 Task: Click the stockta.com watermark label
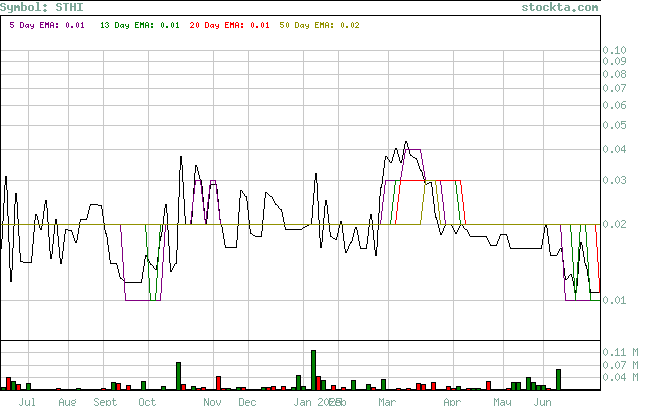[x=560, y=7]
